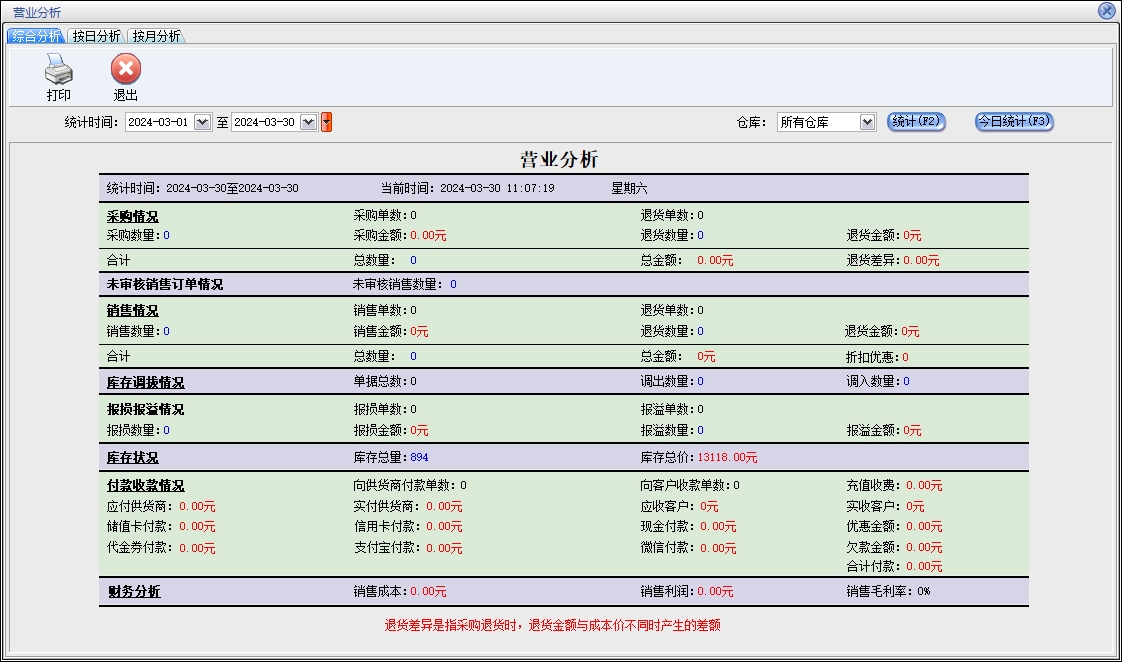Click the 库存状况 underlined heading
The image size is (1122, 662).
(x=133, y=458)
